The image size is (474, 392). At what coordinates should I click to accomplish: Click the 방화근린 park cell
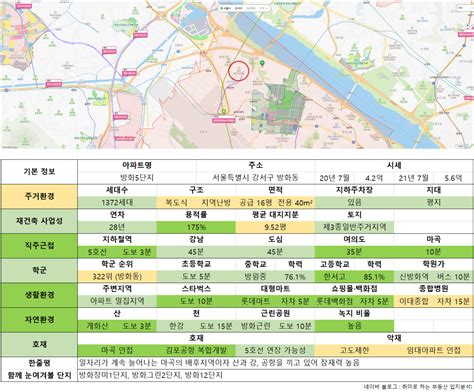255,326
